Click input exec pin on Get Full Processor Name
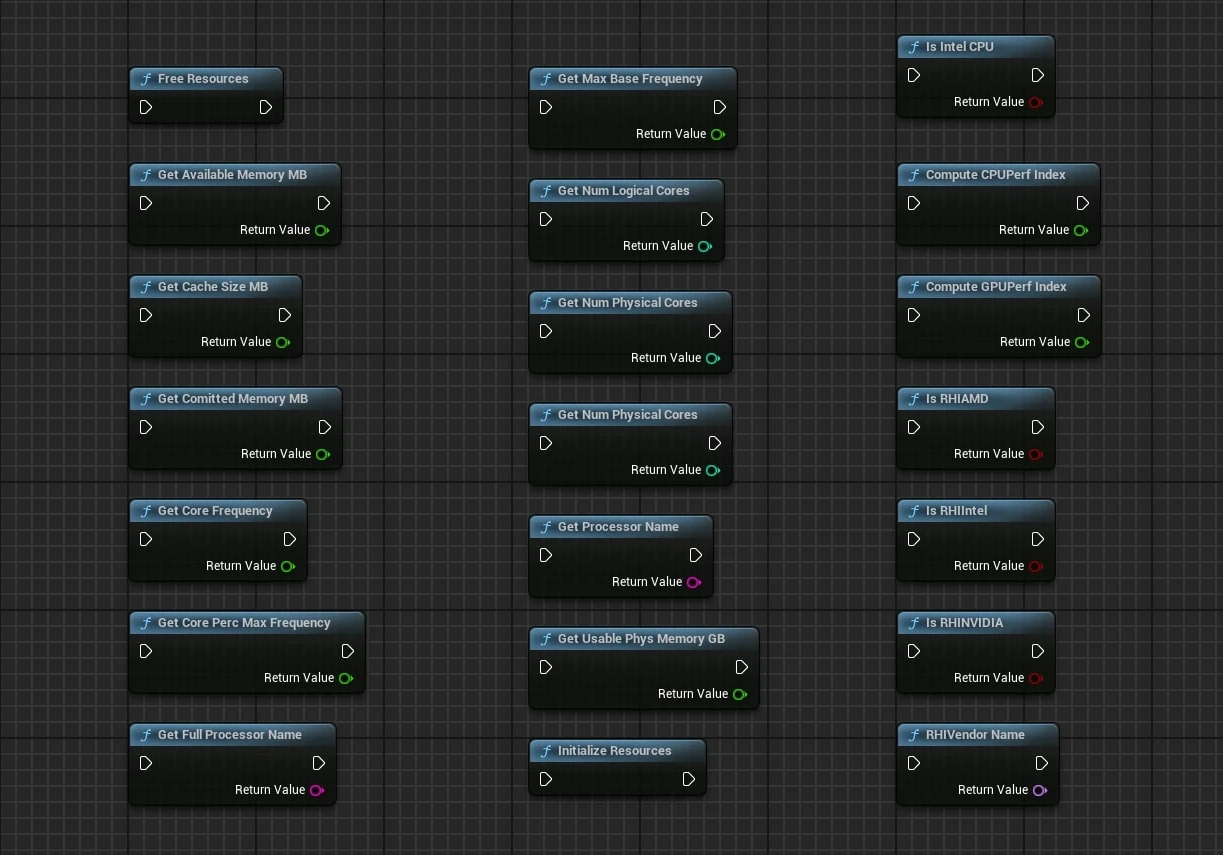The height and width of the screenshot is (855, 1223). pyautogui.click(x=146, y=763)
